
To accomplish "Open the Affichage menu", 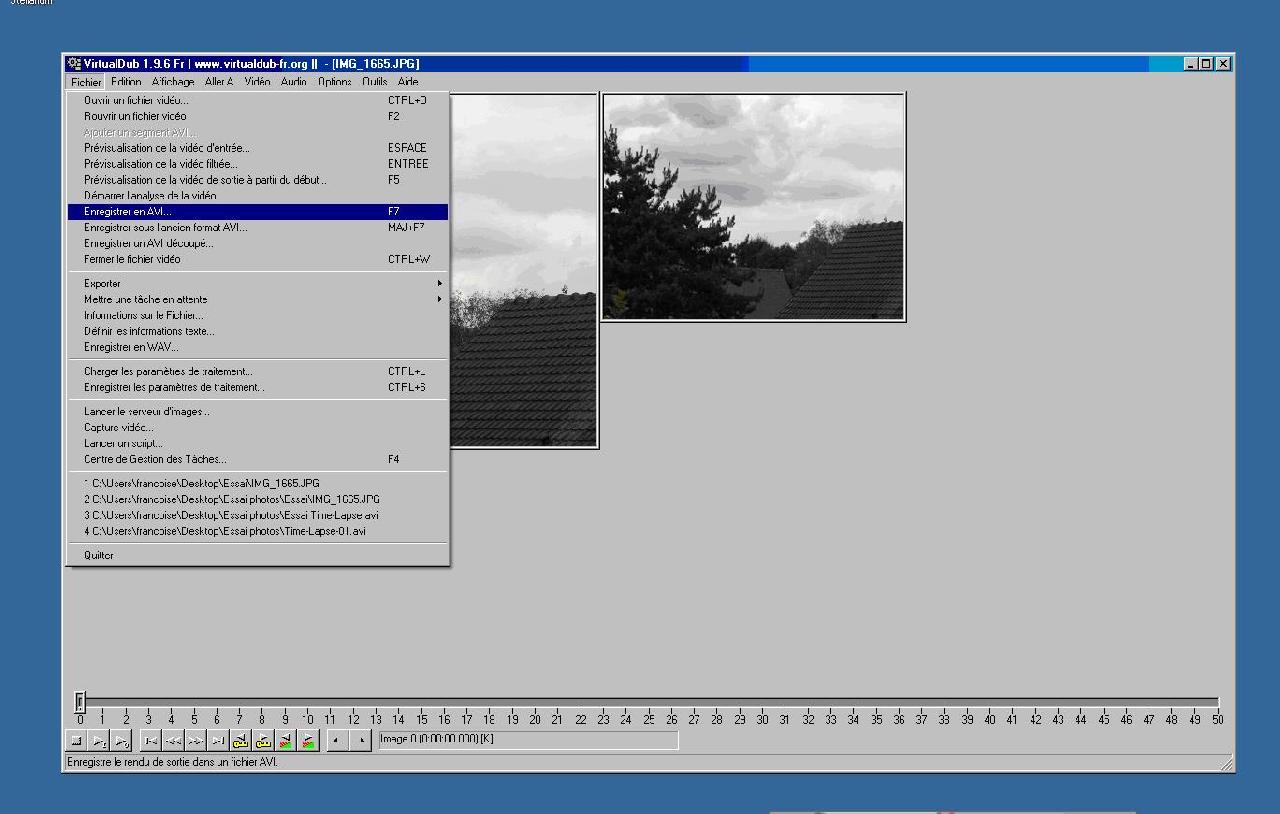I will click(x=173, y=82).
